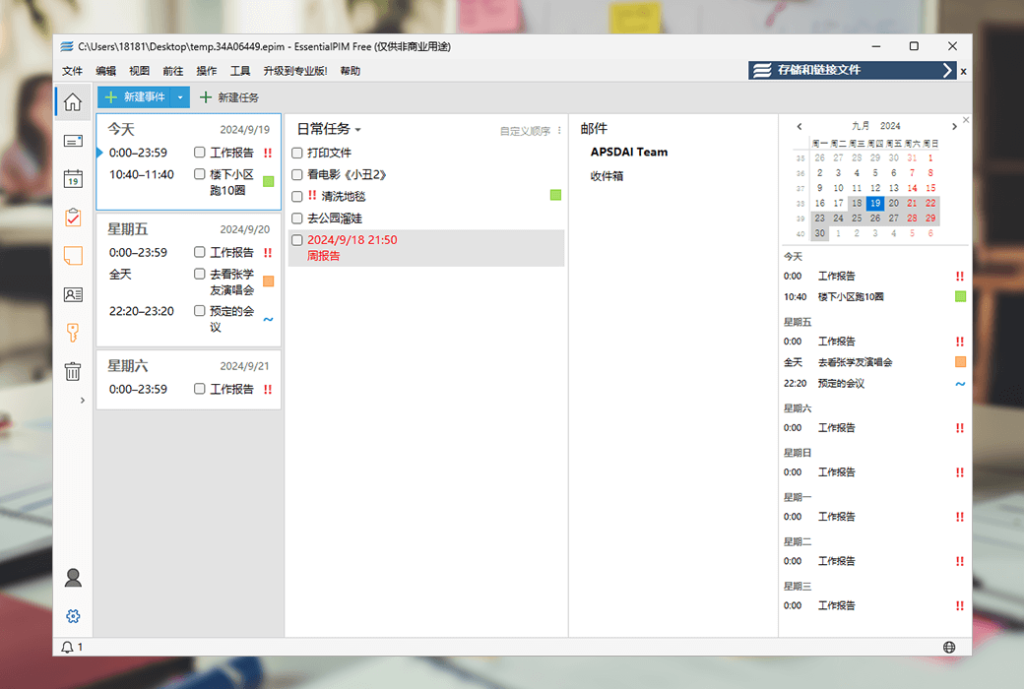Expand the sidebar with small chevron
1024x689 pixels.
coord(82,400)
